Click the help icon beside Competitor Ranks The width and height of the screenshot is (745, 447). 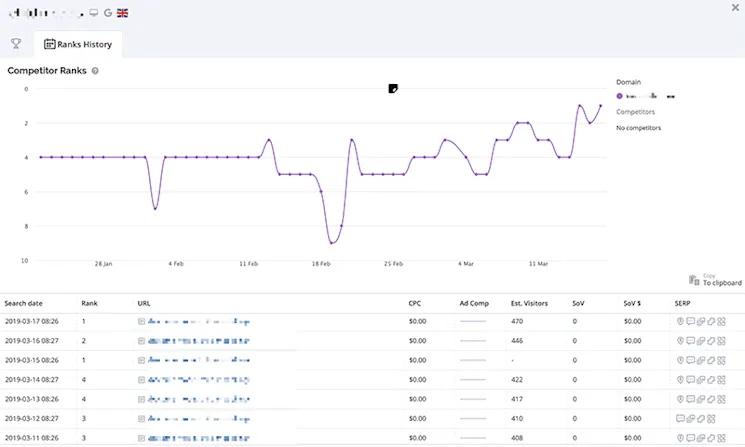click(x=95, y=72)
